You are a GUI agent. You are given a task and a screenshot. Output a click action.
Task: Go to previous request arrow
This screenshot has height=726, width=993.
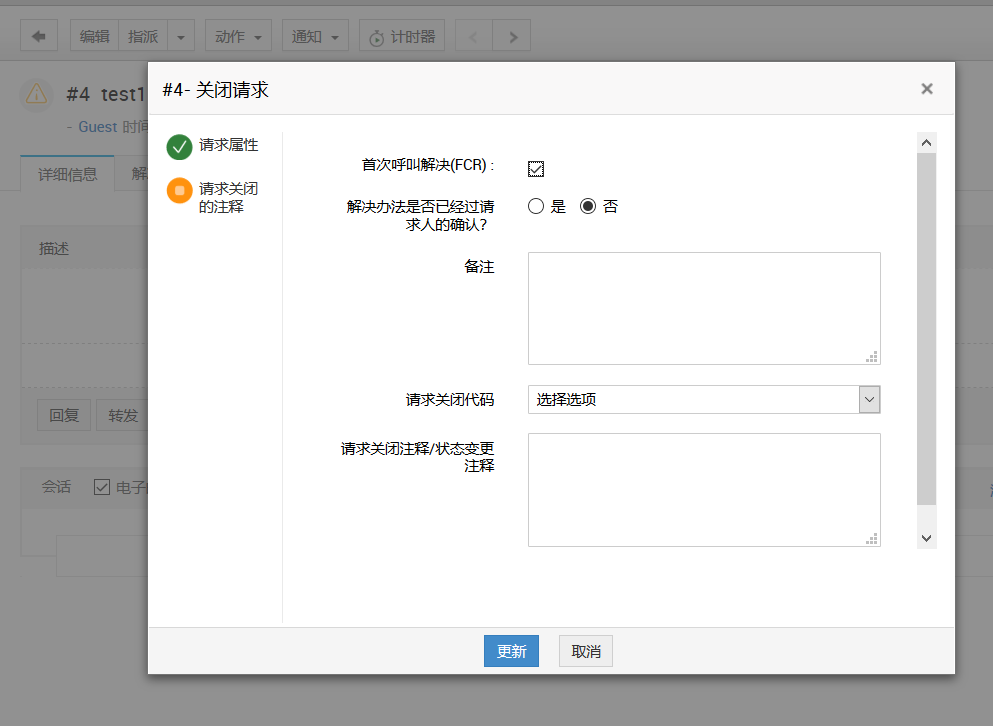(x=474, y=37)
